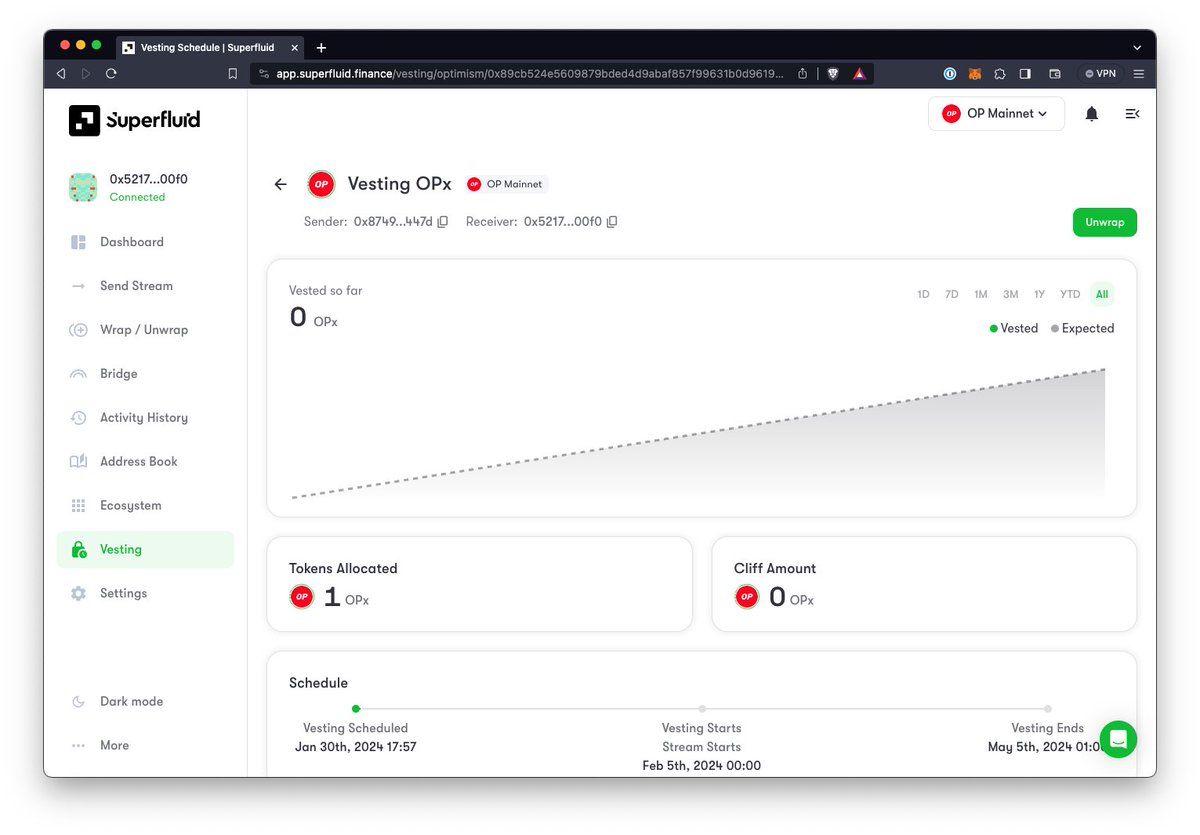Select the 1D chart range
This screenshot has height=835, width=1200.
[923, 294]
